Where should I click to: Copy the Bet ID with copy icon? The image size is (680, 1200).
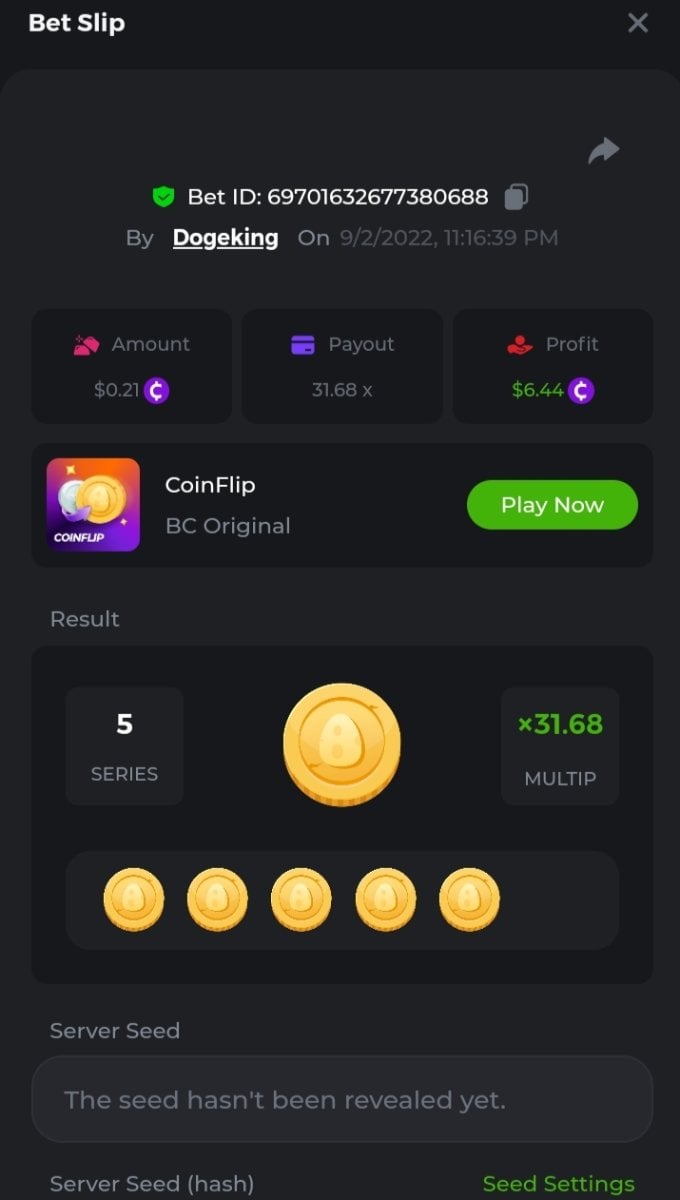click(x=516, y=196)
